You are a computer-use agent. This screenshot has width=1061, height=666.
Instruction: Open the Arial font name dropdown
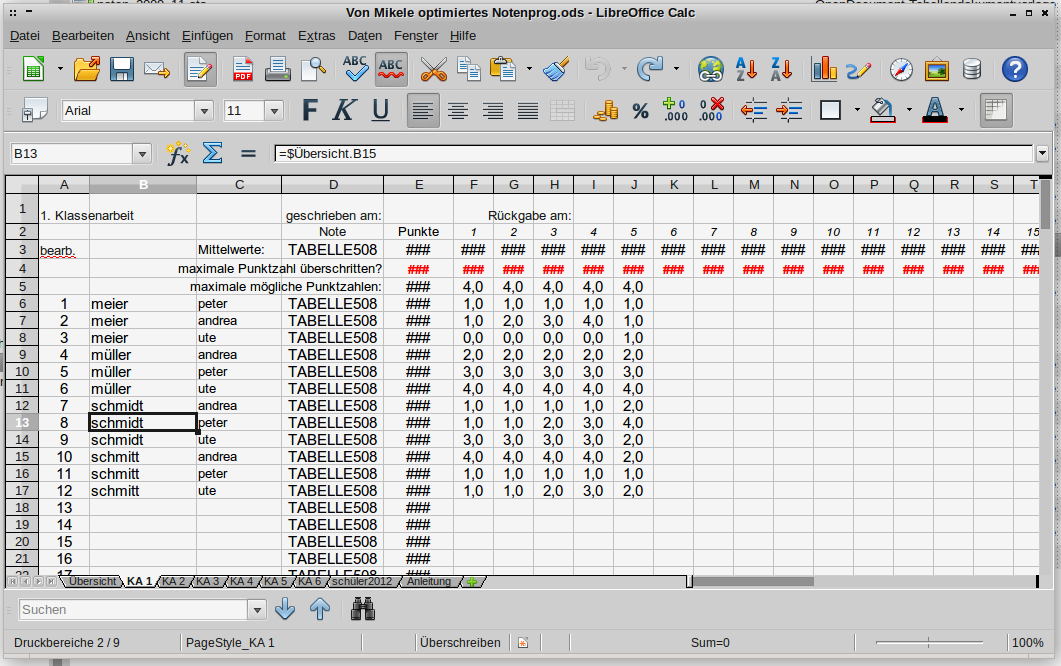click(x=204, y=110)
